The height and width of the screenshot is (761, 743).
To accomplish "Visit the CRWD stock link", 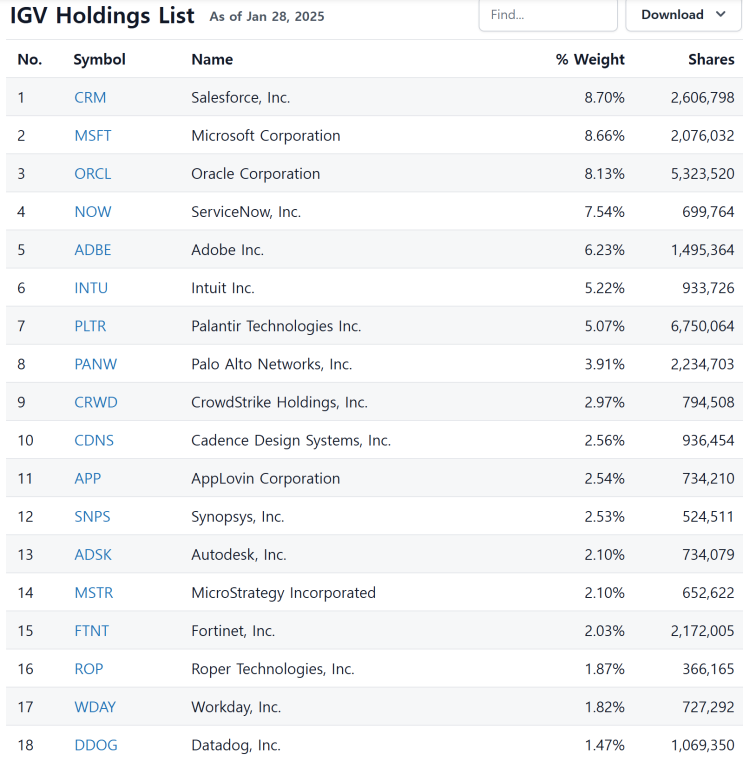I will pos(96,402).
